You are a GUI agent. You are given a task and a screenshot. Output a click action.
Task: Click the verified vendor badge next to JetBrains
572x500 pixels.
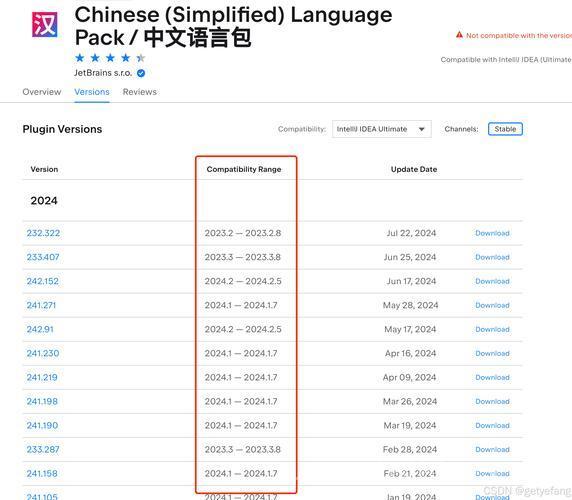coord(141,73)
